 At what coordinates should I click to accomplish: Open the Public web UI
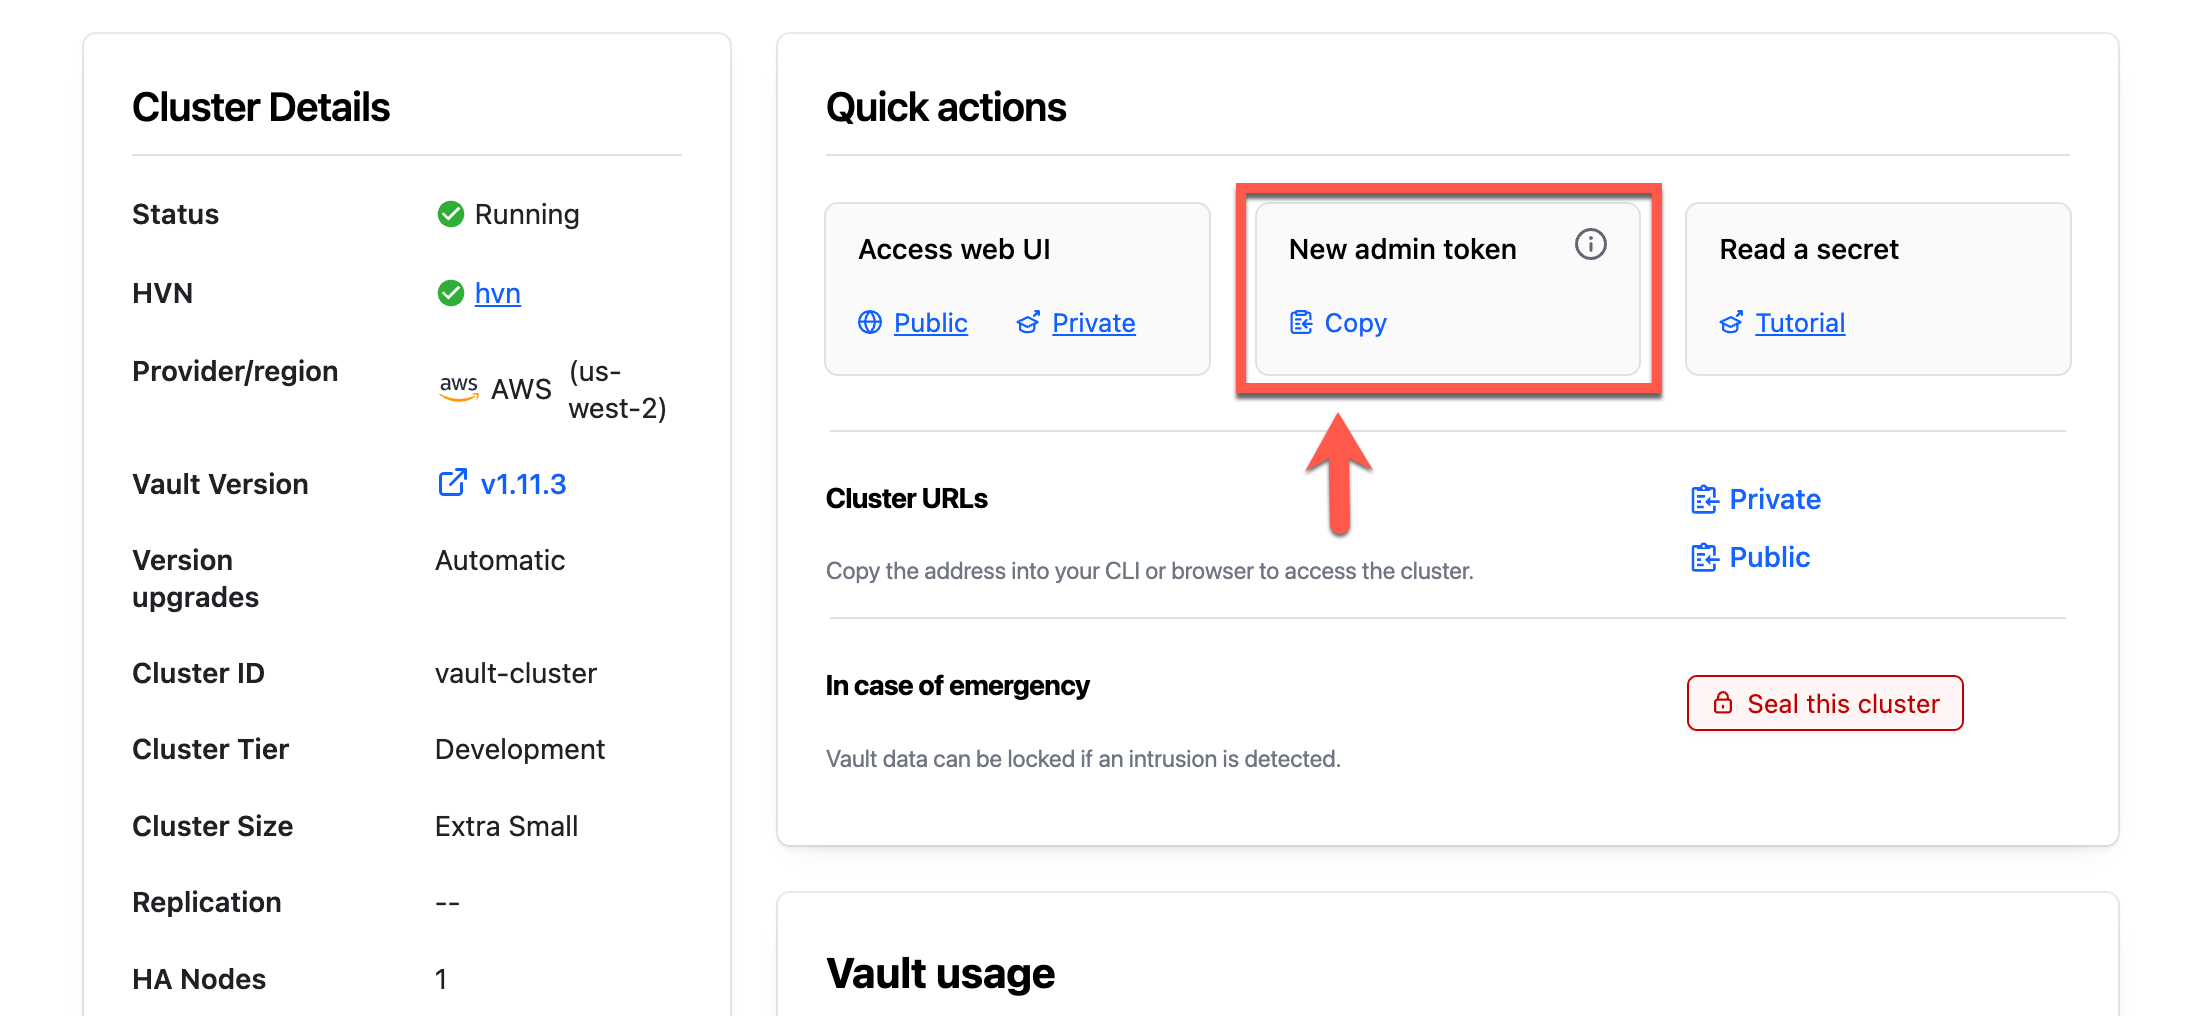930,322
